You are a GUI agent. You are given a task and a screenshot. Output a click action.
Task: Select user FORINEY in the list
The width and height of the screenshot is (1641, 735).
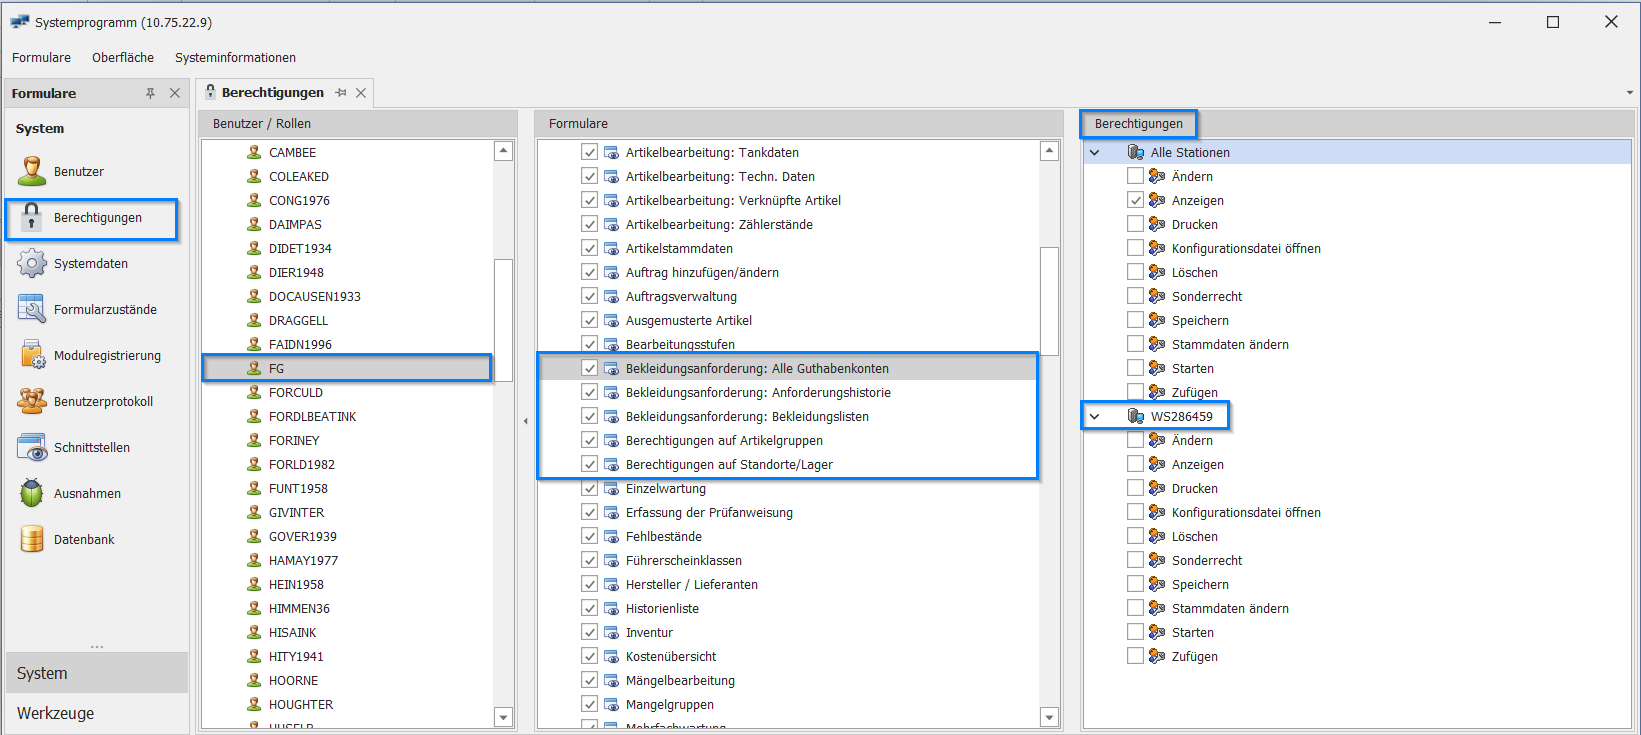point(294,441)
